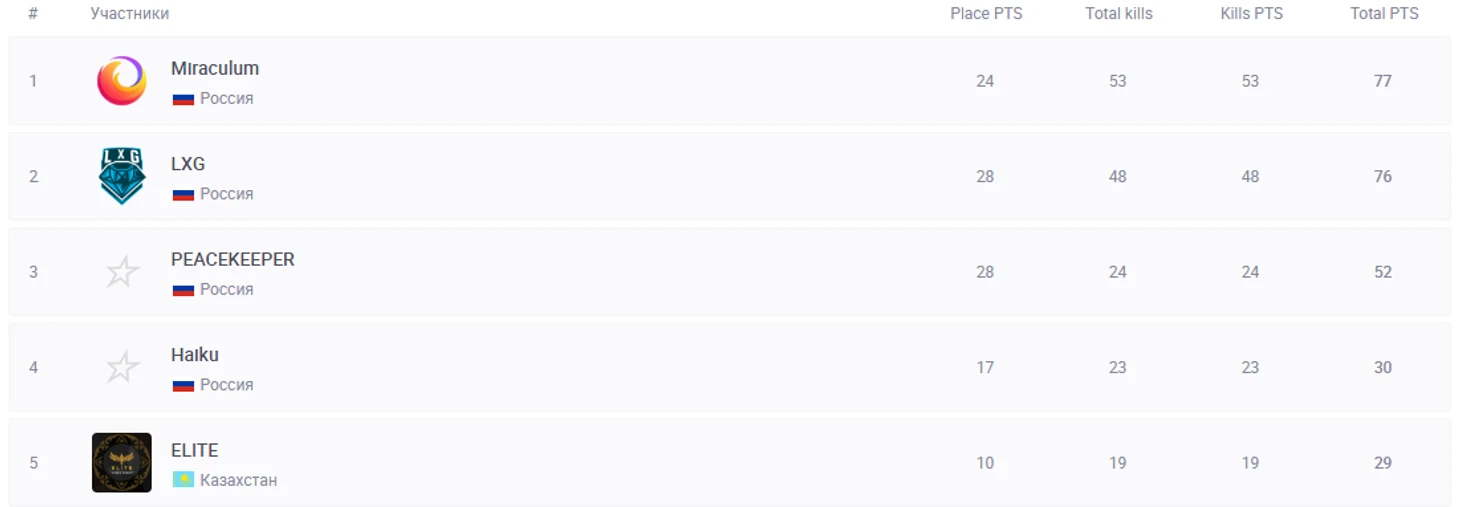
Task: Click the Russian flag under Haiku
Action: [183, 385]
